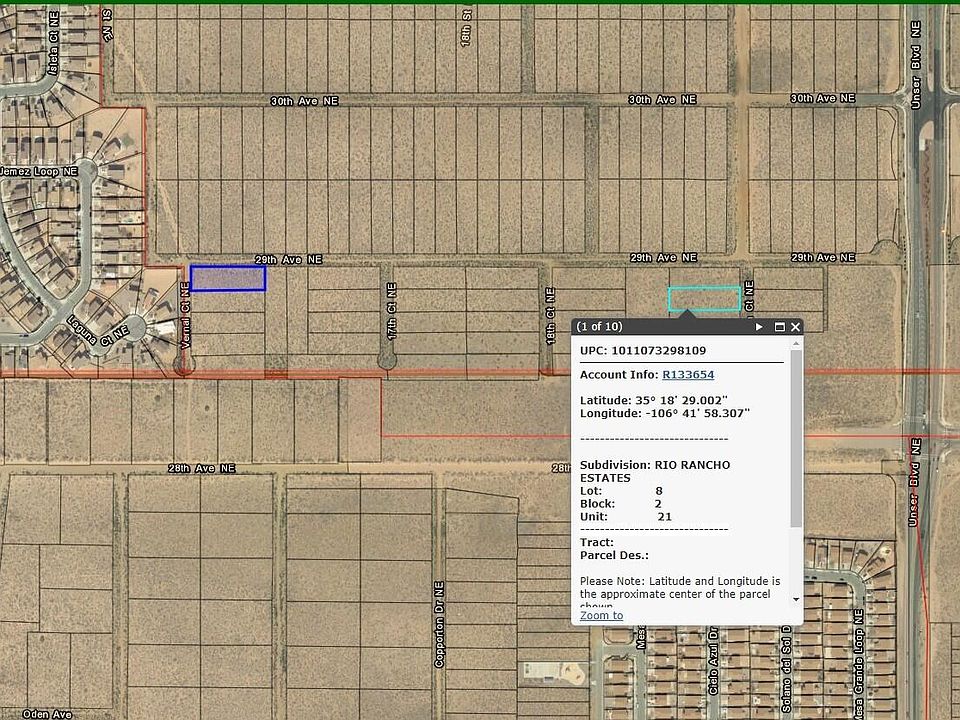
Task: Click the Subdivision RIO RANCHO ESTATES text
Action: [x=655, y=471]
